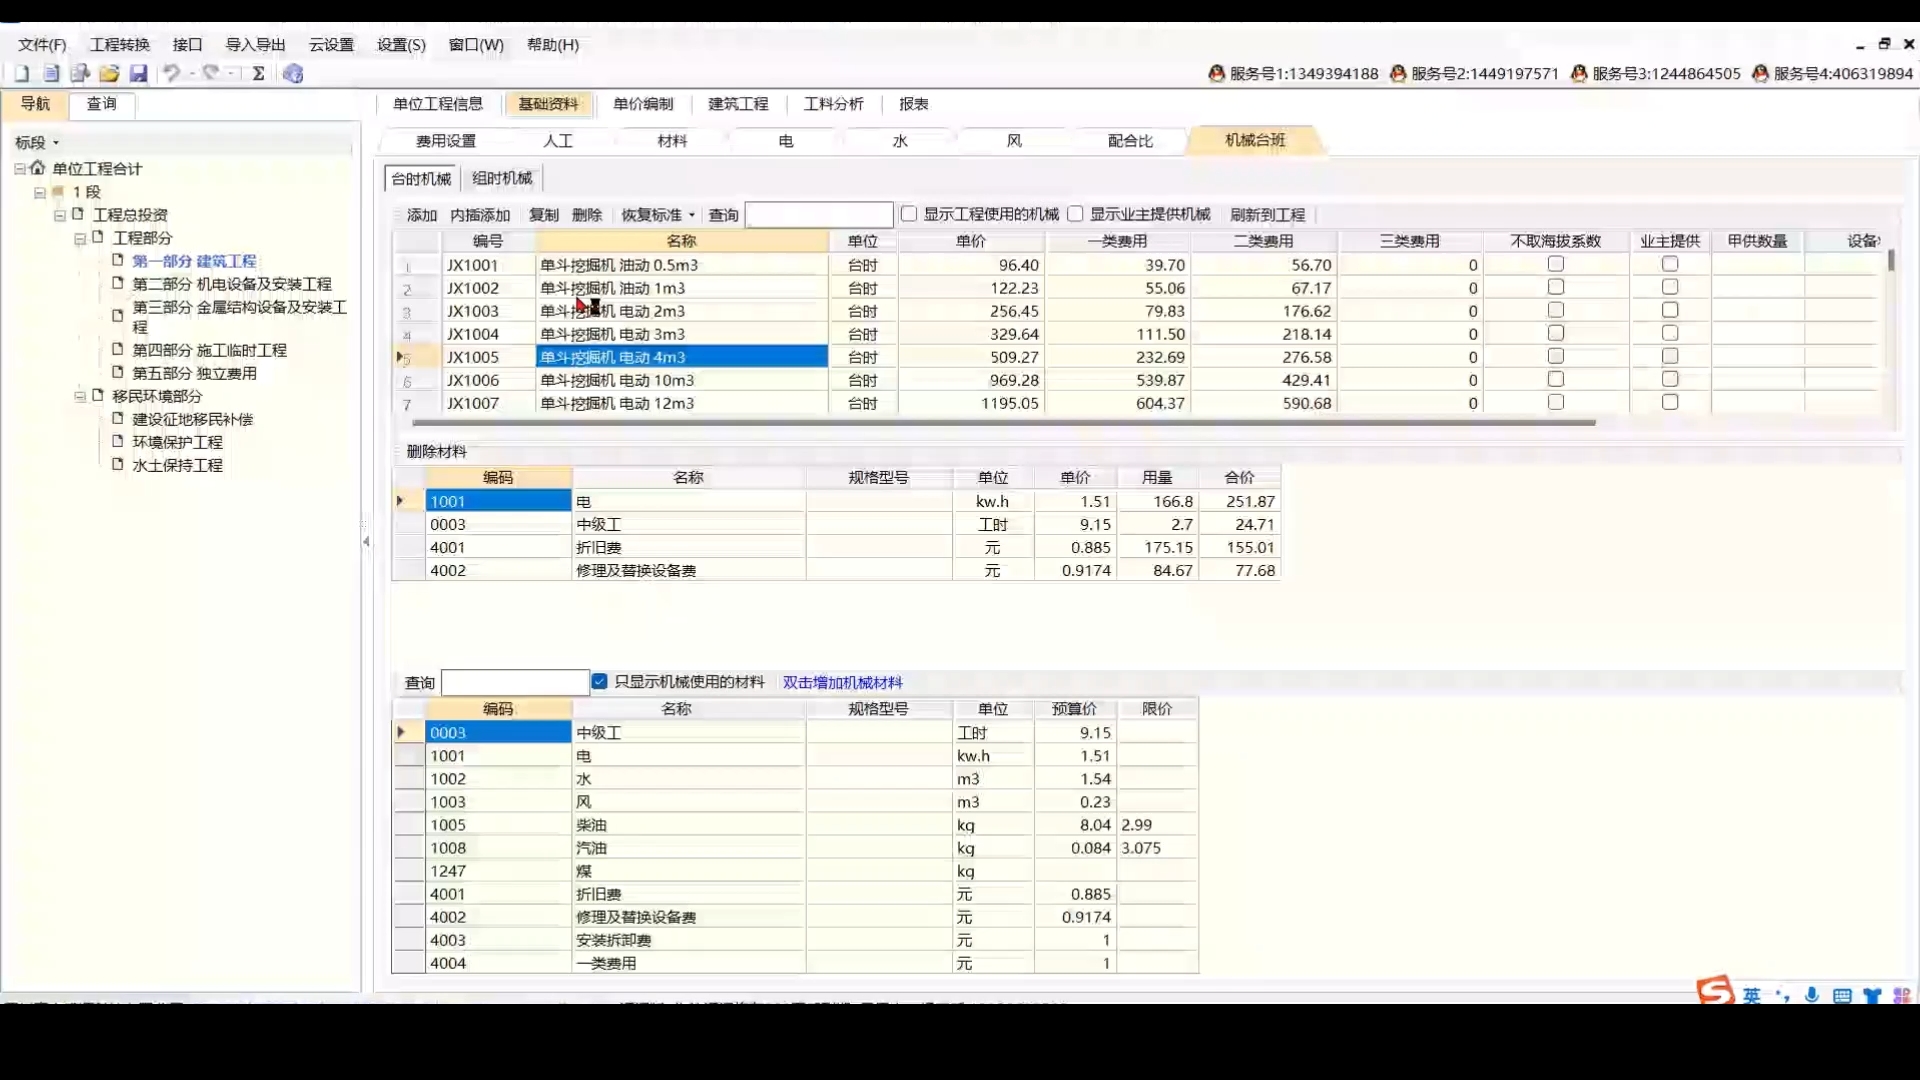Click the open folder toolbar icon

[109, 73]
